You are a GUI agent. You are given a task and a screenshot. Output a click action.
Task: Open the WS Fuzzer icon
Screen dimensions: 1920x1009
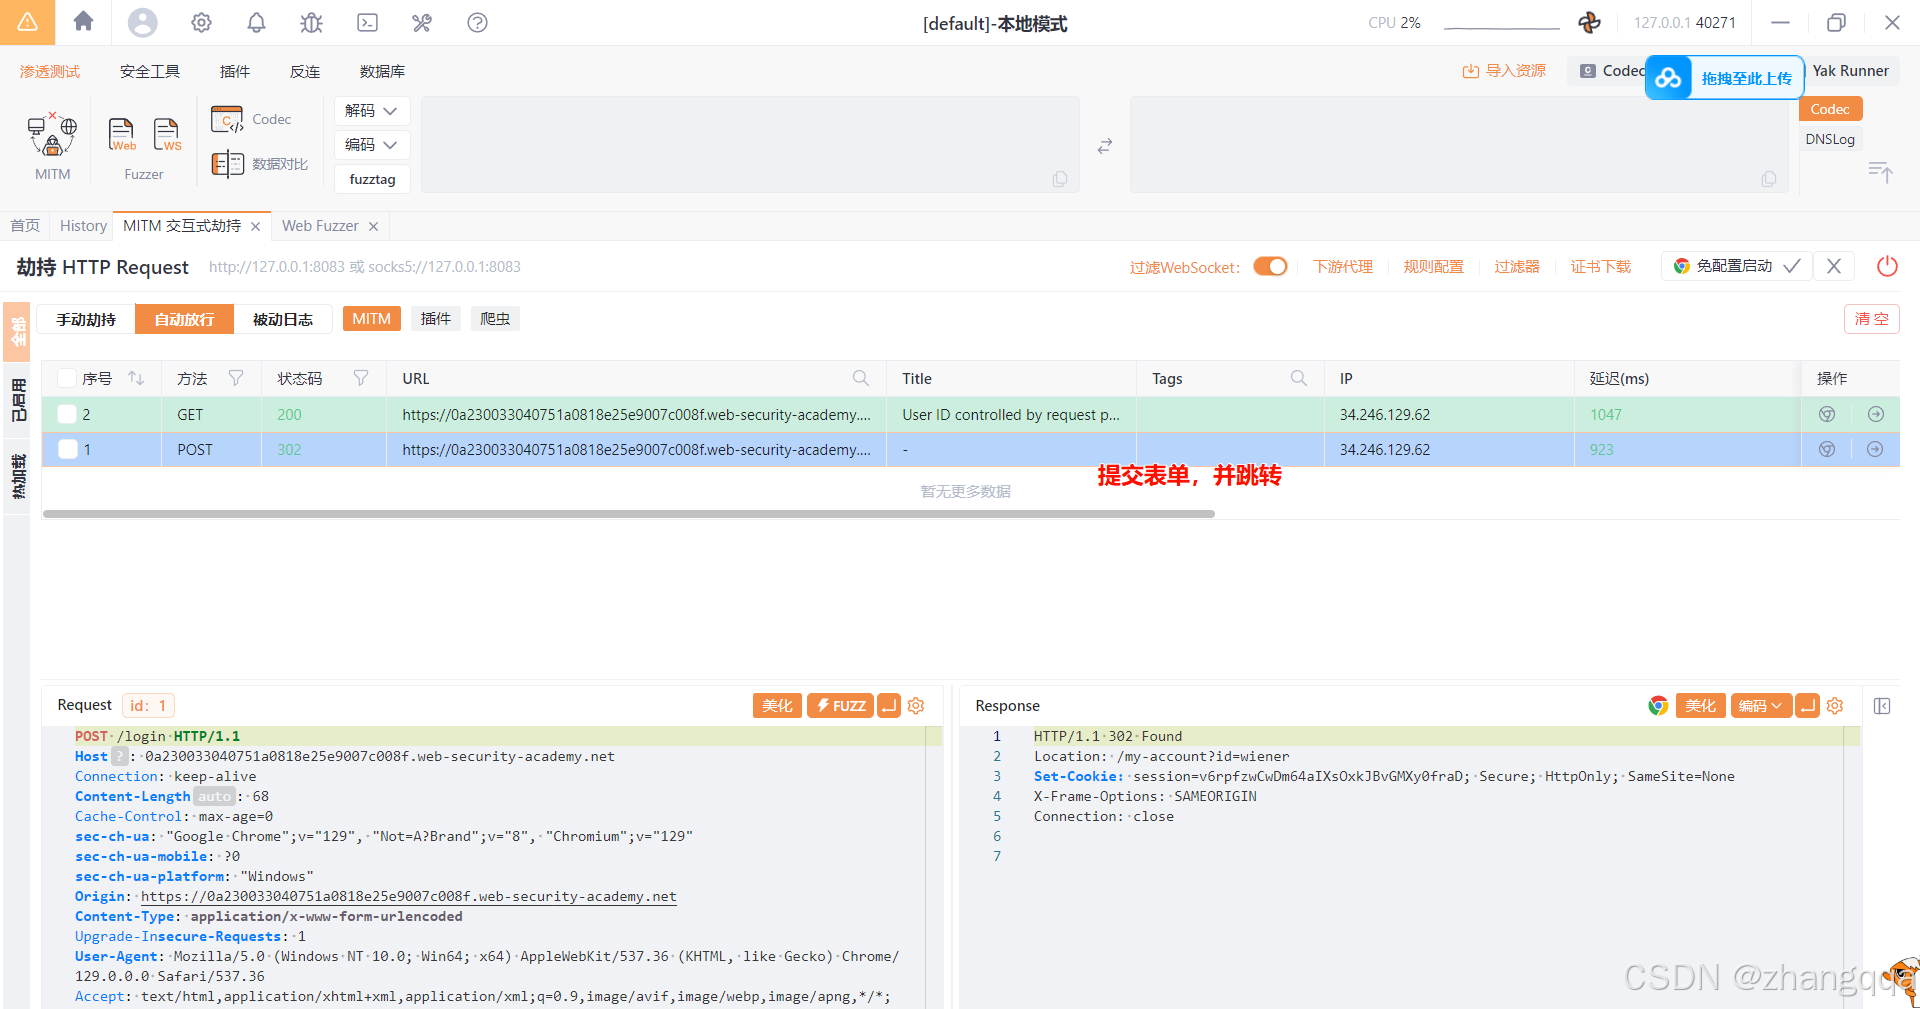point(167,134)
